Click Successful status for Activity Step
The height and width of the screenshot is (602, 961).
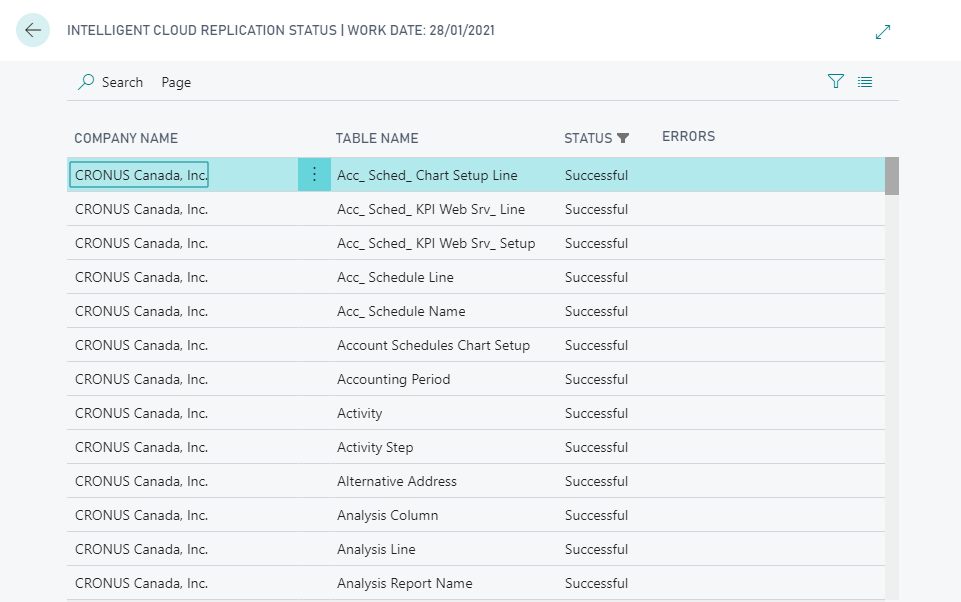(596, 447)
